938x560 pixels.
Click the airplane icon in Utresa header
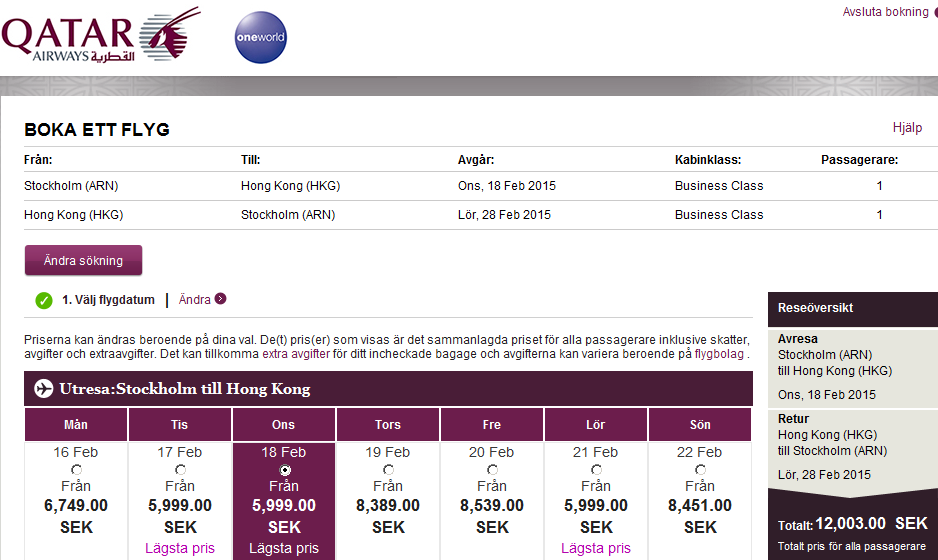click(x=43, y=389)
